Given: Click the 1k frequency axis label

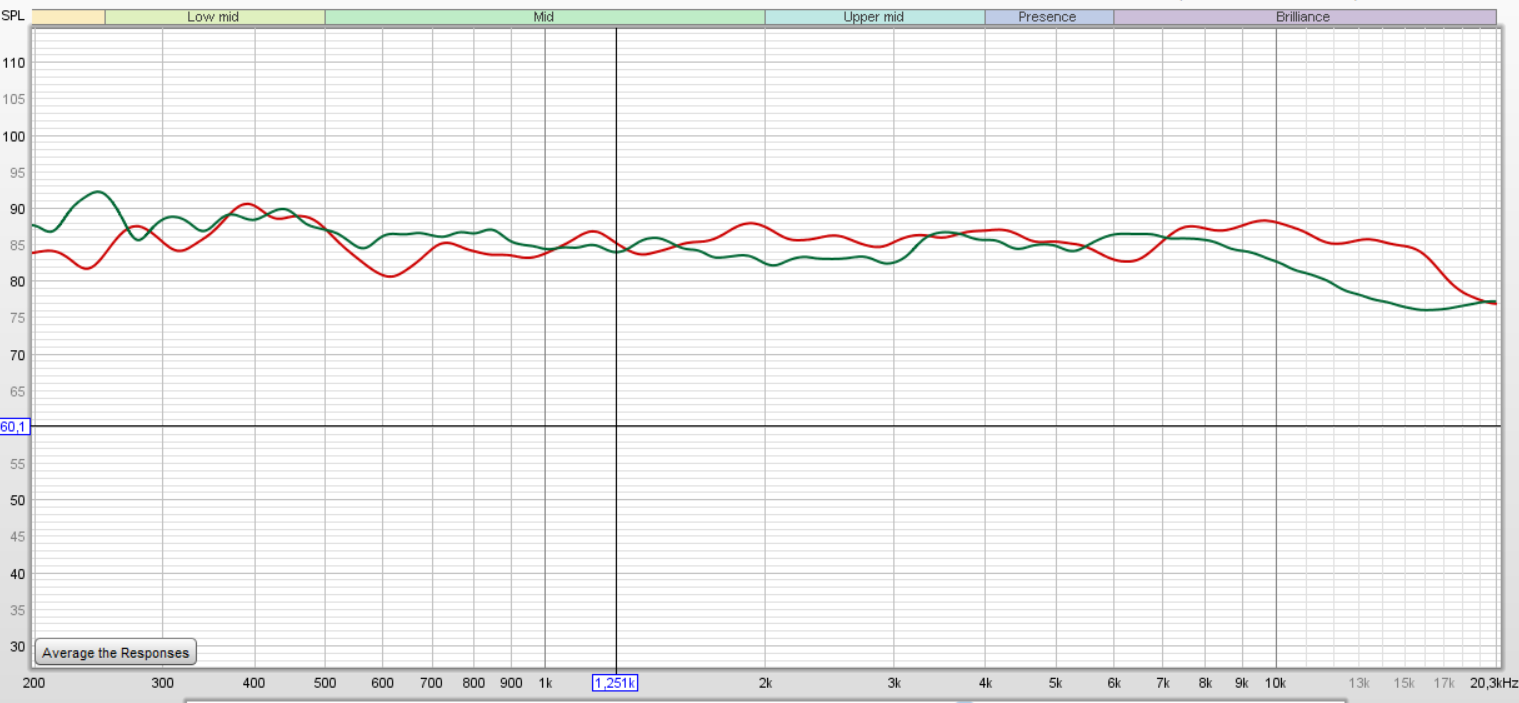Looking at the screenshot, I should [545, 683].
